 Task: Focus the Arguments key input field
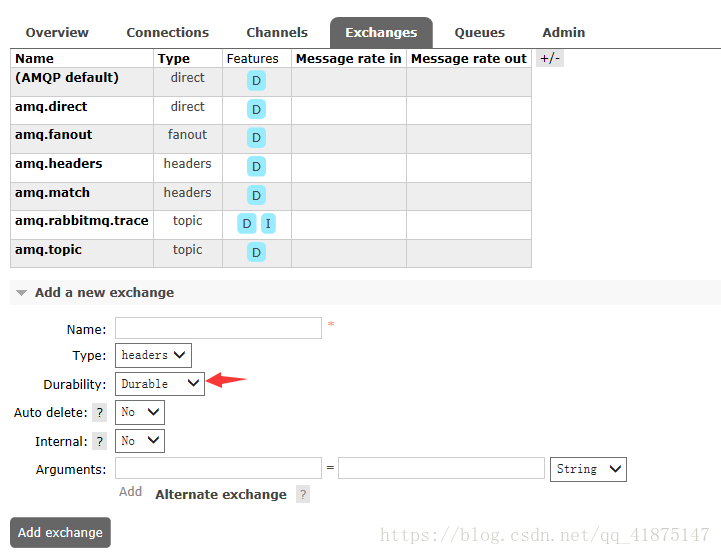click(218, 469)
